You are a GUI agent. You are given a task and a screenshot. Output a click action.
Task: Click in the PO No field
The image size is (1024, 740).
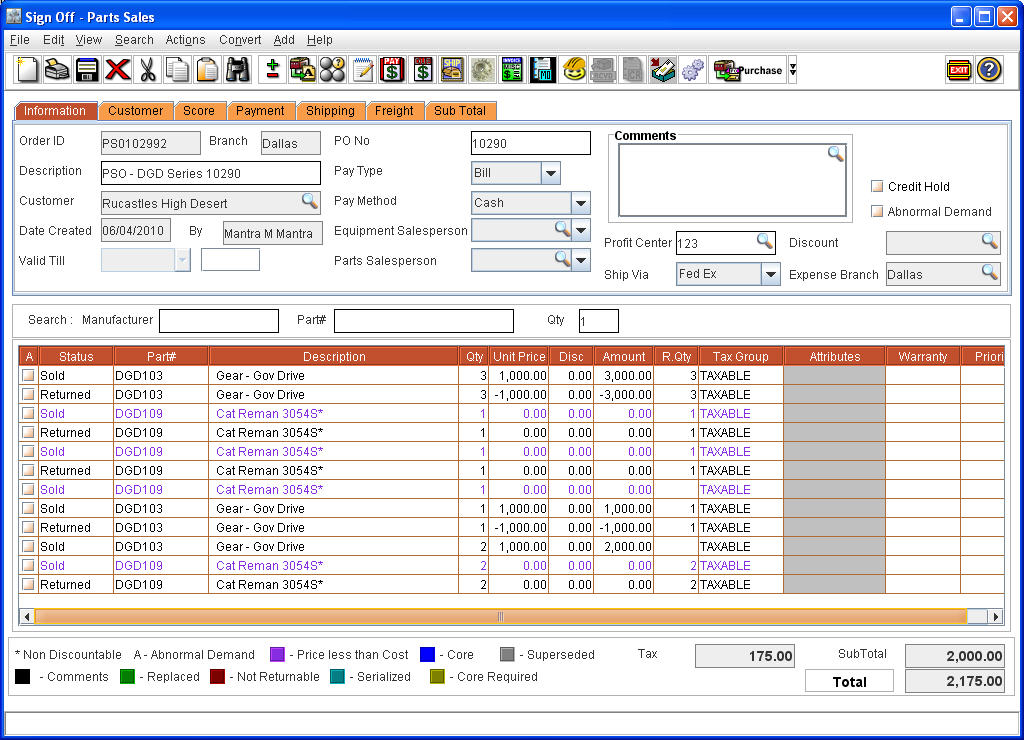(x=530, y=143)
